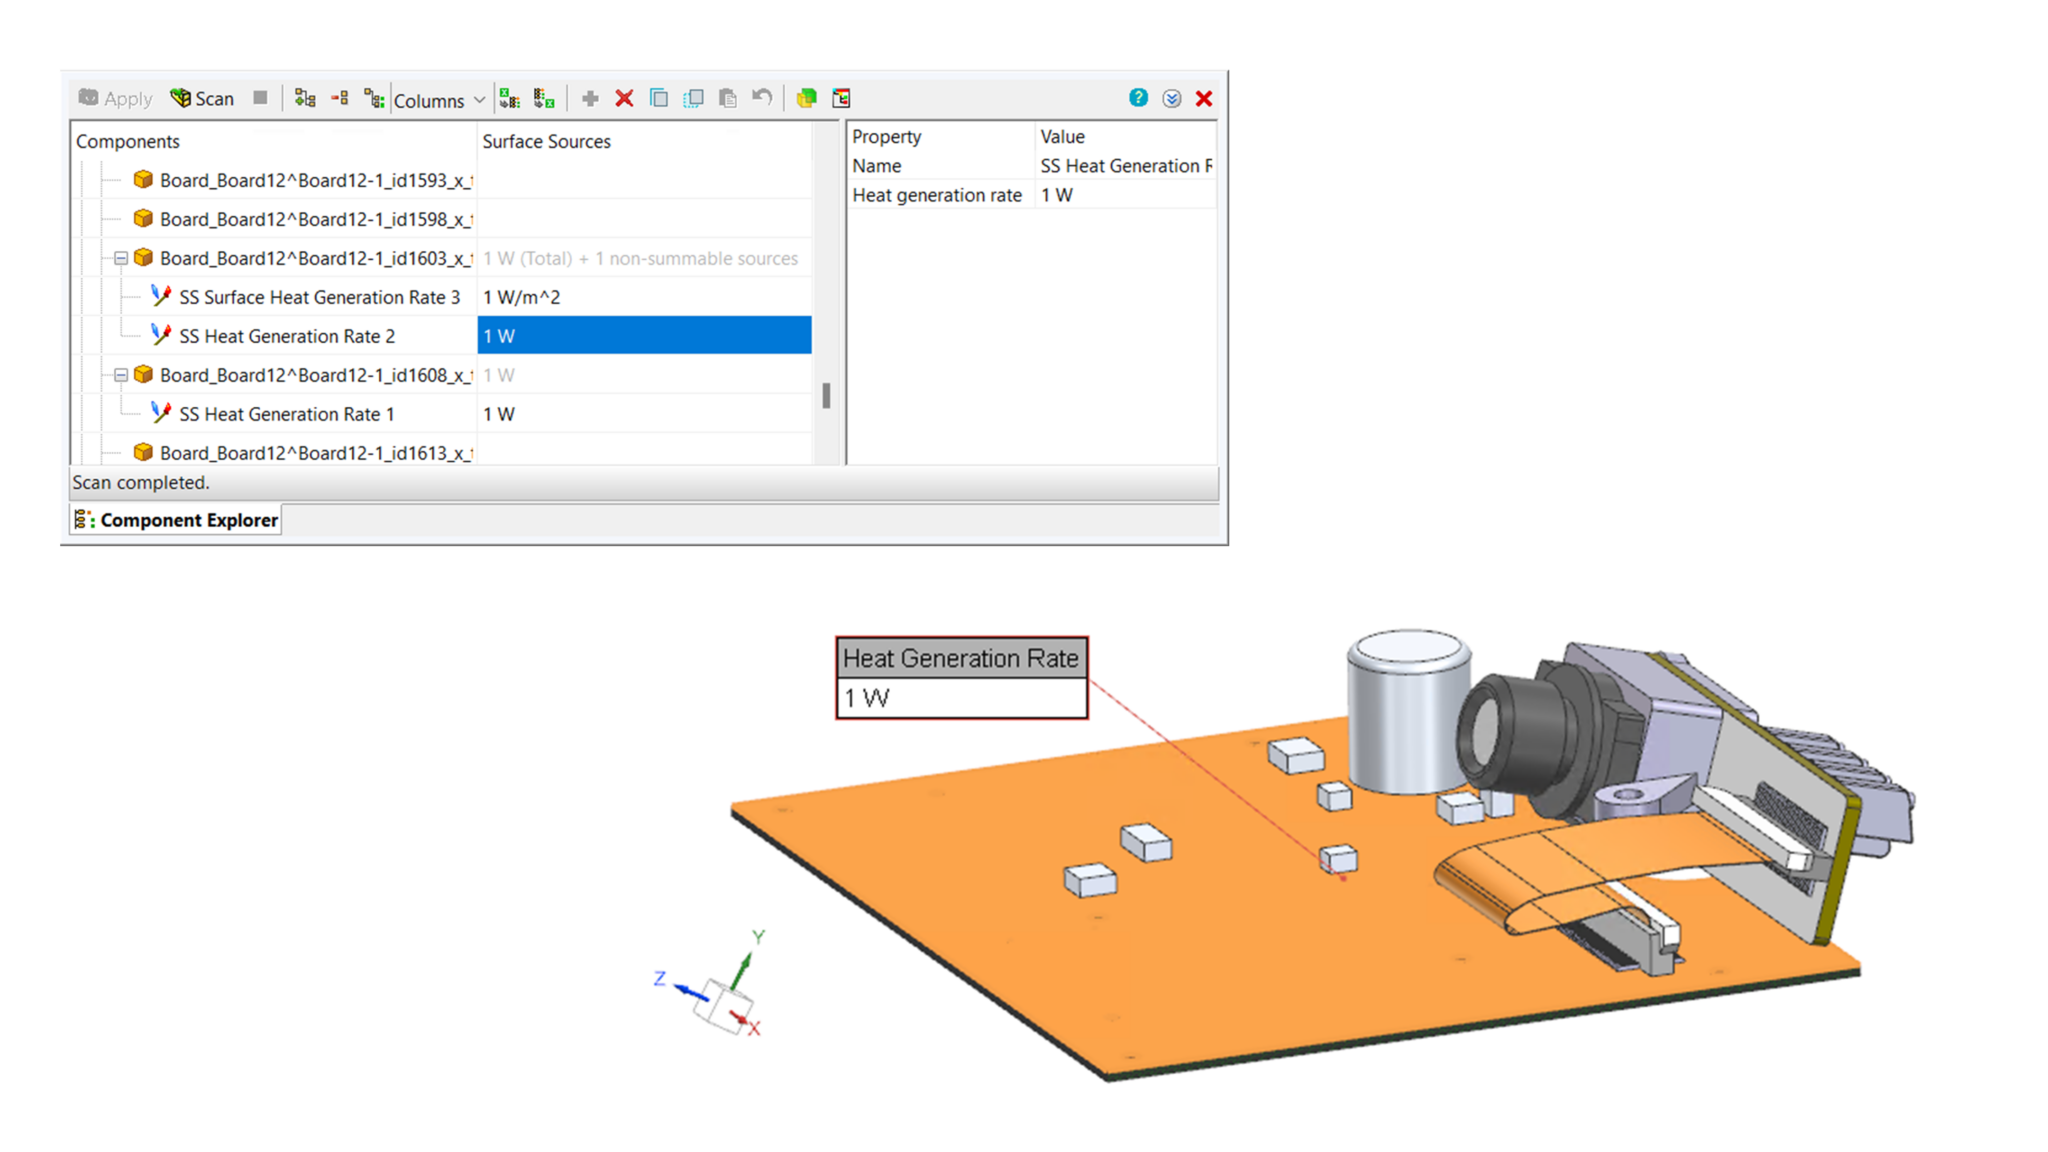Viewport: 2048px width, 1152px height.
Task: Collapse the Board12-1_id1608 tree node
Action: click(x=121, y=375)
